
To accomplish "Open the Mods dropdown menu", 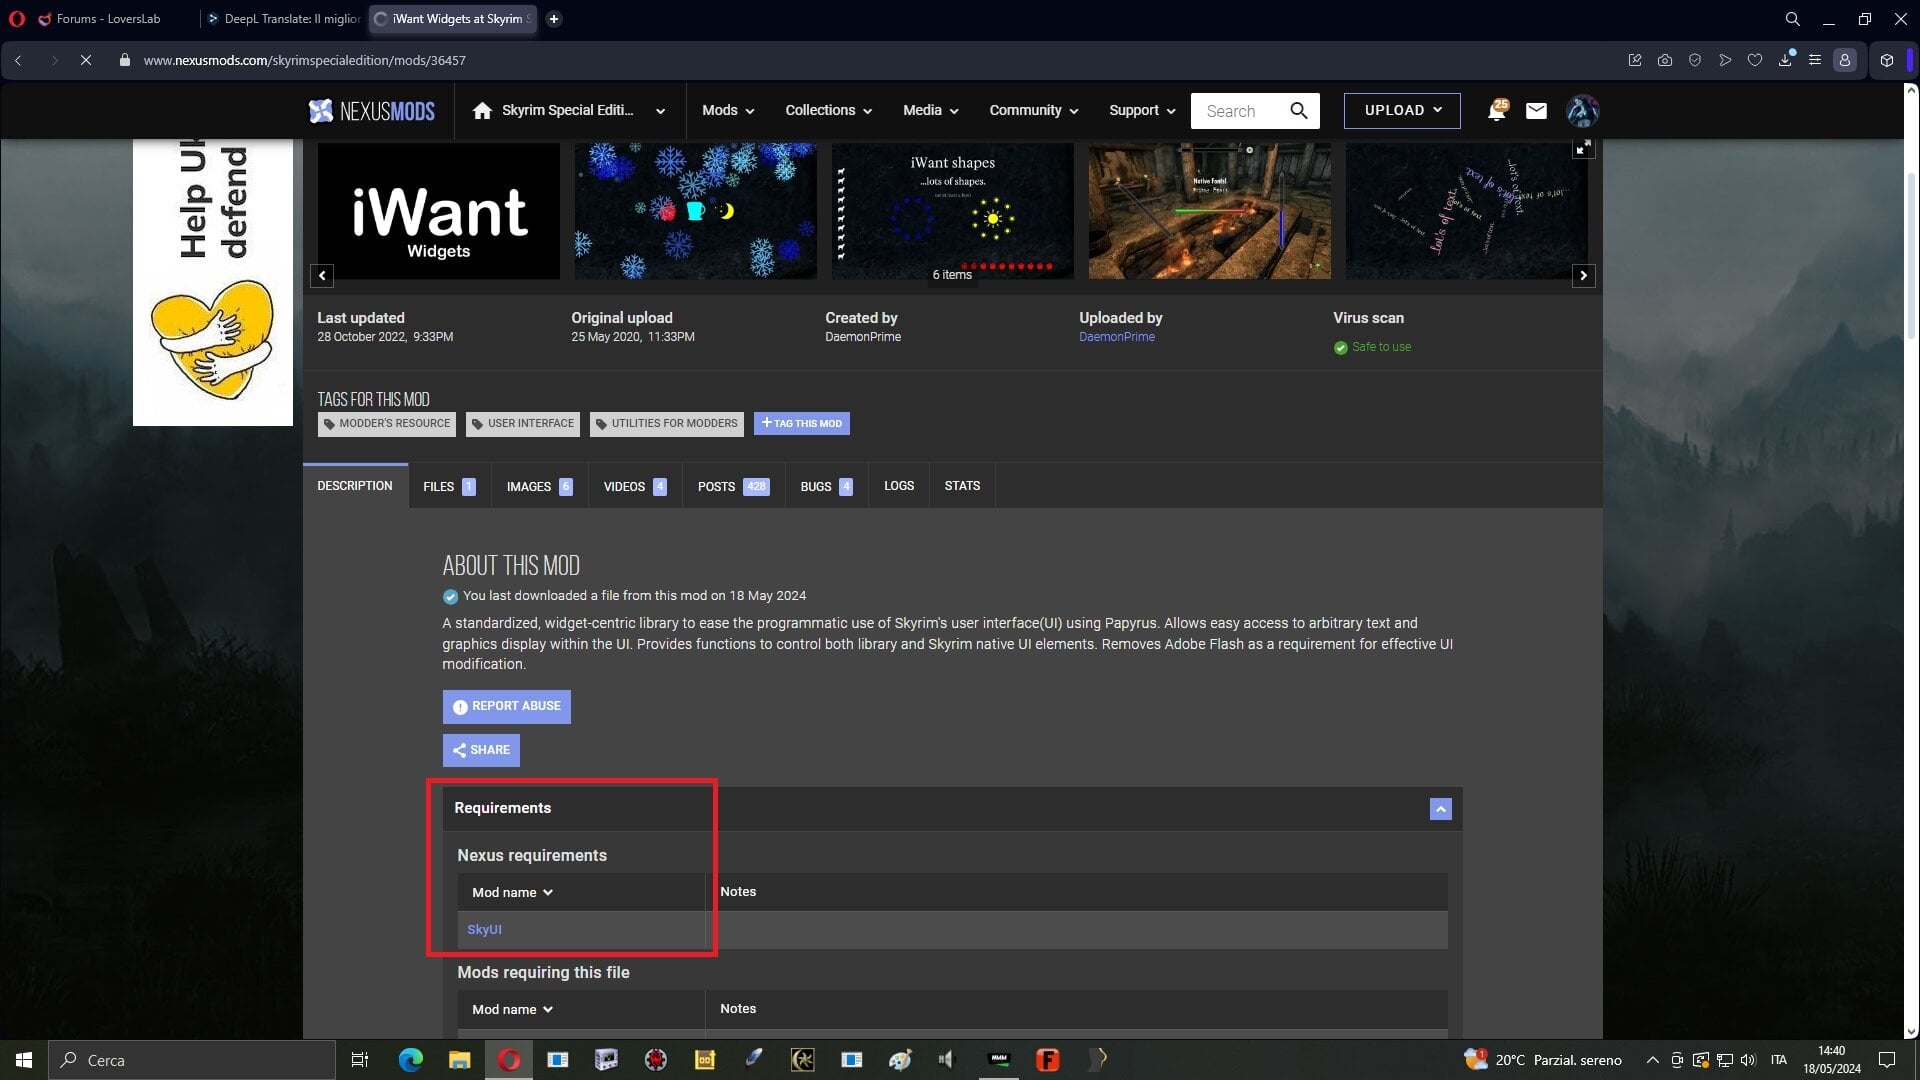I will coord(728,111).
